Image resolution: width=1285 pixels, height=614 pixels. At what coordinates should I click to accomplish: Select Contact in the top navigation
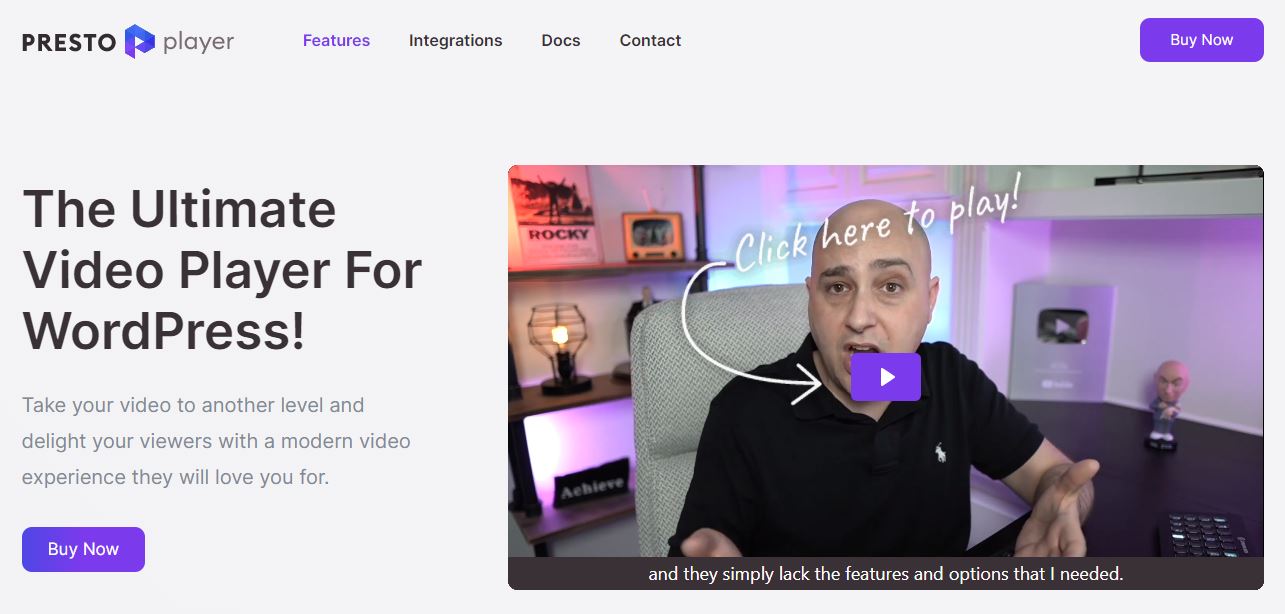coord(650,41)
